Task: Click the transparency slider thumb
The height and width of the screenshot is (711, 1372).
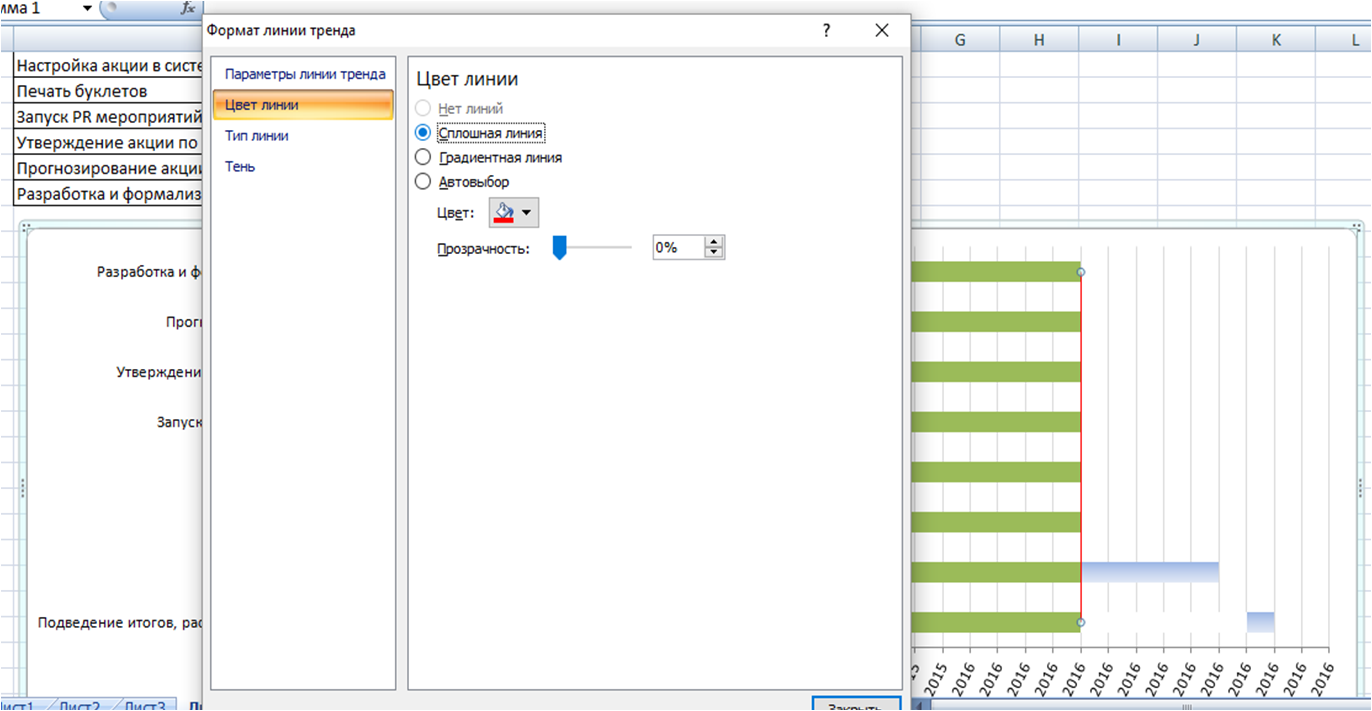Action: point(560,248)
